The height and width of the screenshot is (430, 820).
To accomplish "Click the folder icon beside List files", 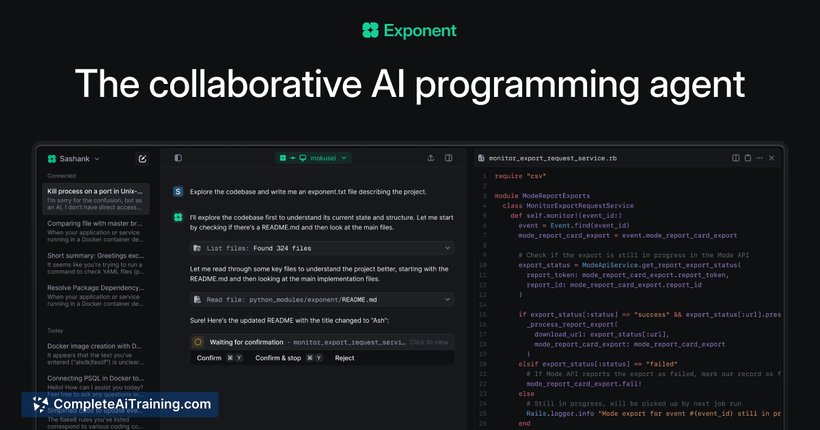I will [197, 248].
